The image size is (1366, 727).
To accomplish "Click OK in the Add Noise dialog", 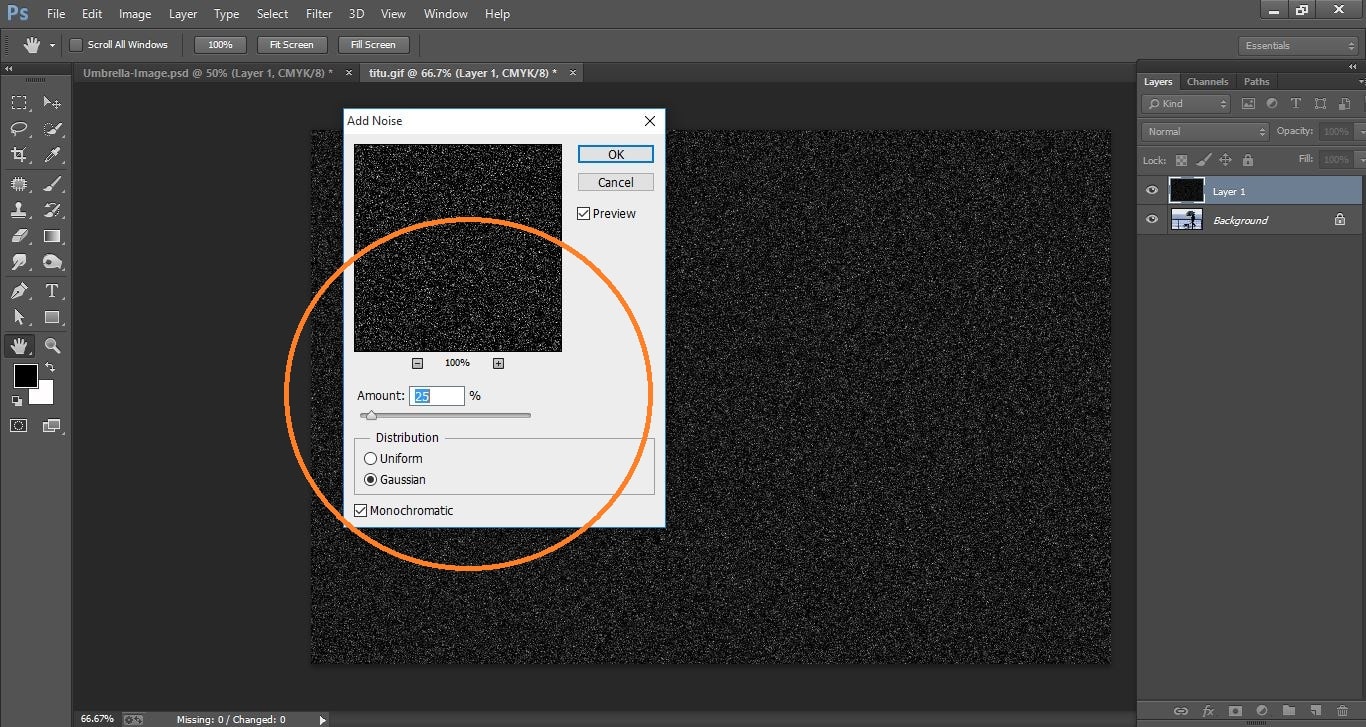I will pyautogui.click(x=615, y=154).
